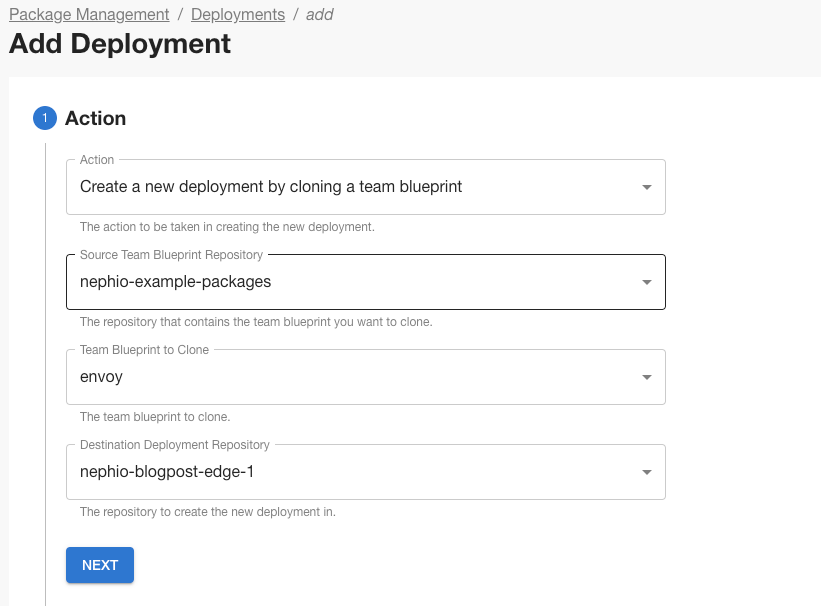Image resolution: width=821 pixels, height=606 pixels.
Task: Click the Add Deployment page heading
Action: tap(120, 44)
